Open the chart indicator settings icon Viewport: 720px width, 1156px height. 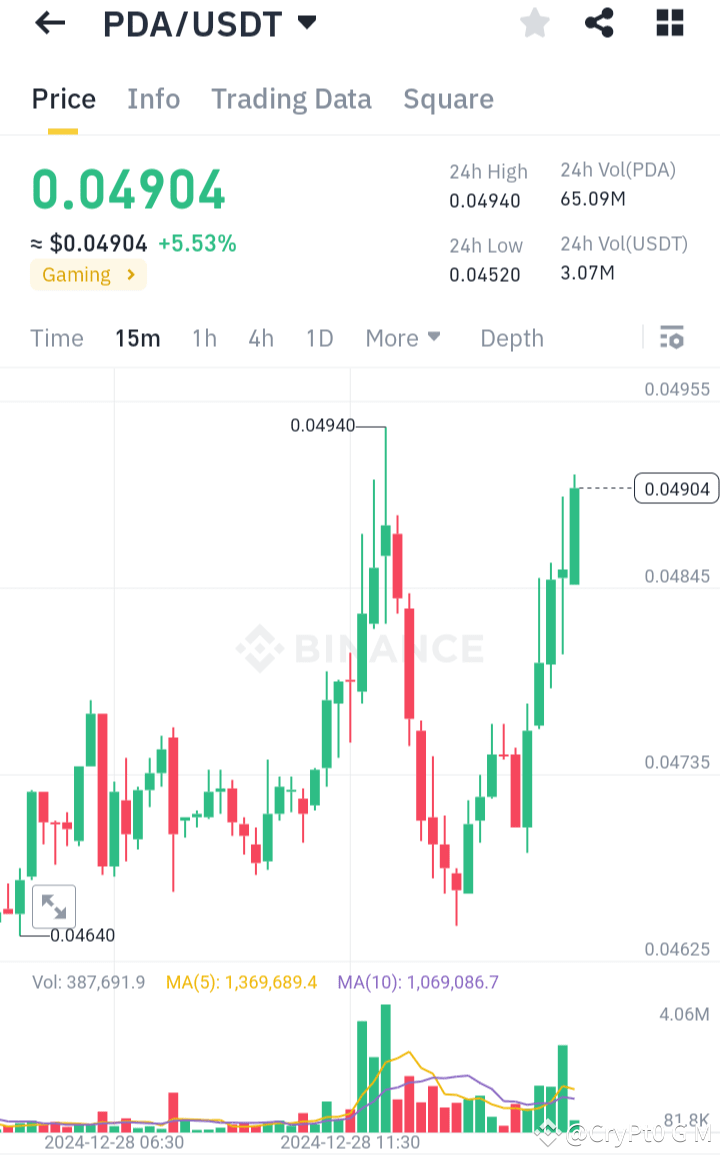[671, 338]
